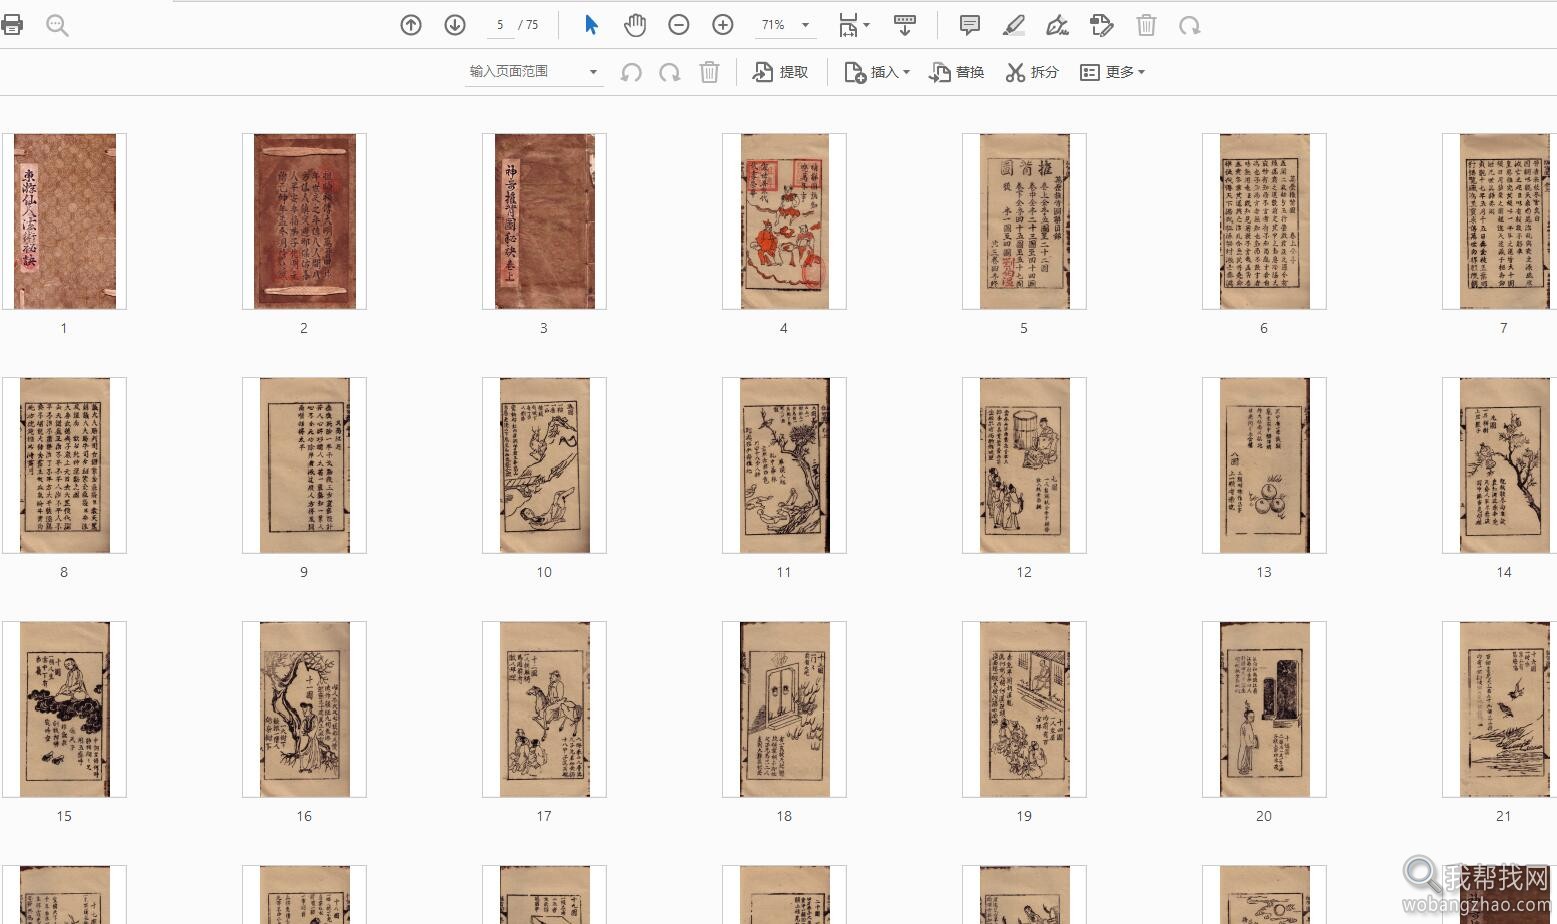The width and height of the screenshot is (1557, 924).
Task: Click the top toolbar rotate icon
Action: [x=1189, y=25]
